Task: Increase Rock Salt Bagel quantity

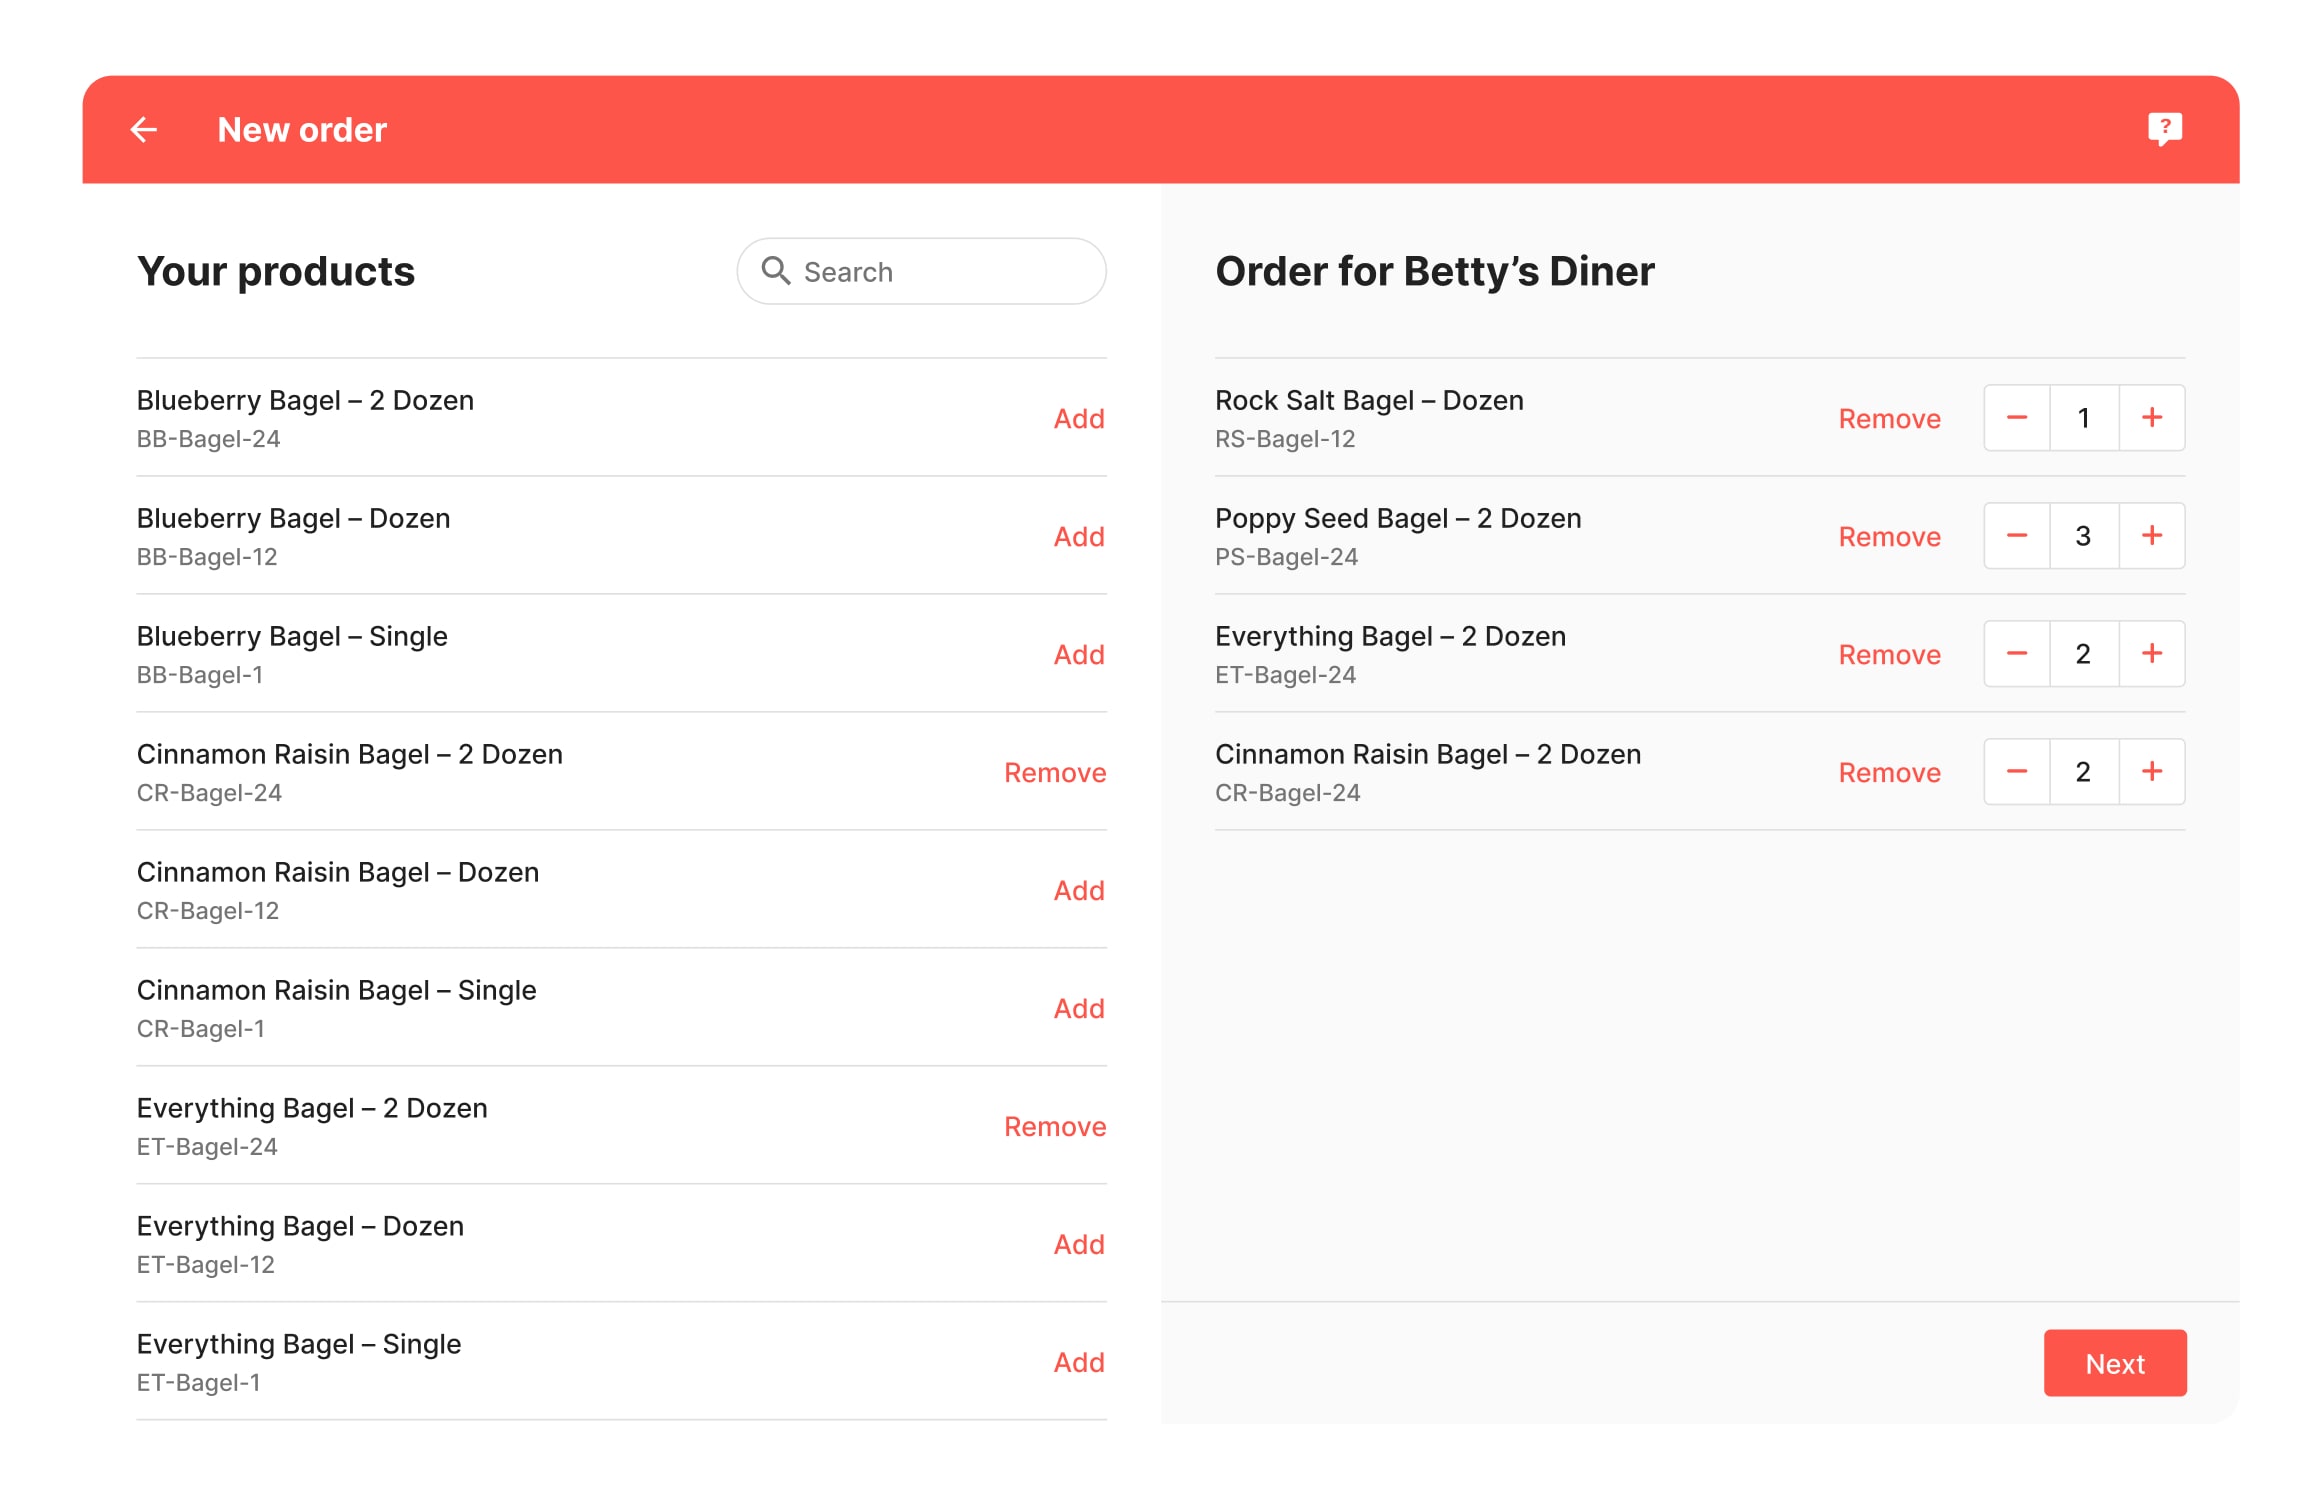Action: (2152, 418)
